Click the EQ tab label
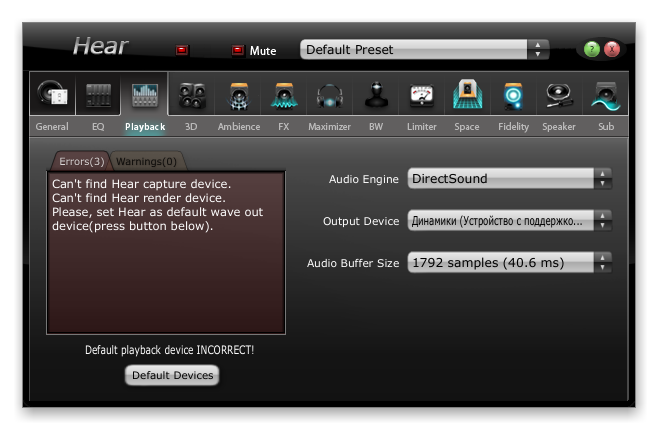 98,127
